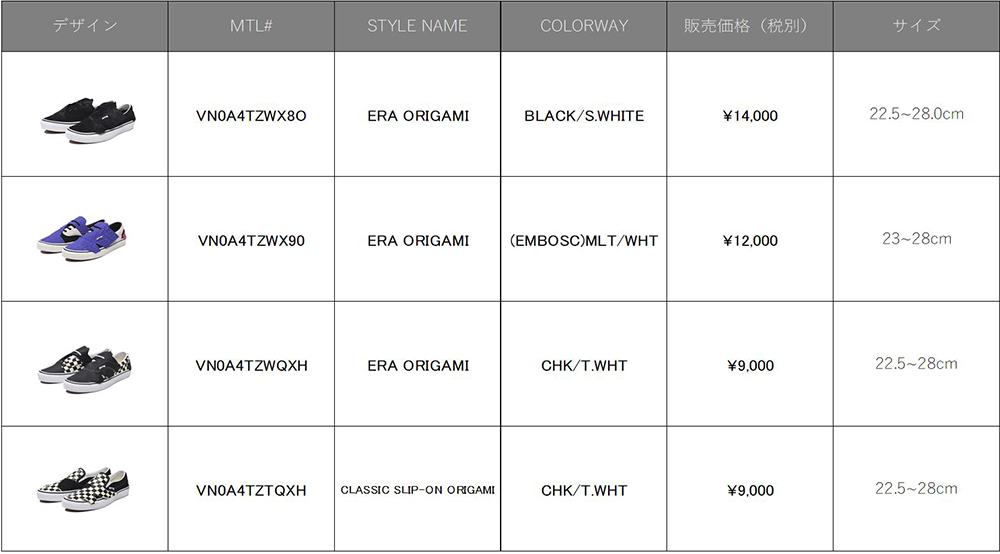Select the purple Era Origami shoe thumbnail
The height and width of the screenshot is (554, 1000).
tap(84, 241)
